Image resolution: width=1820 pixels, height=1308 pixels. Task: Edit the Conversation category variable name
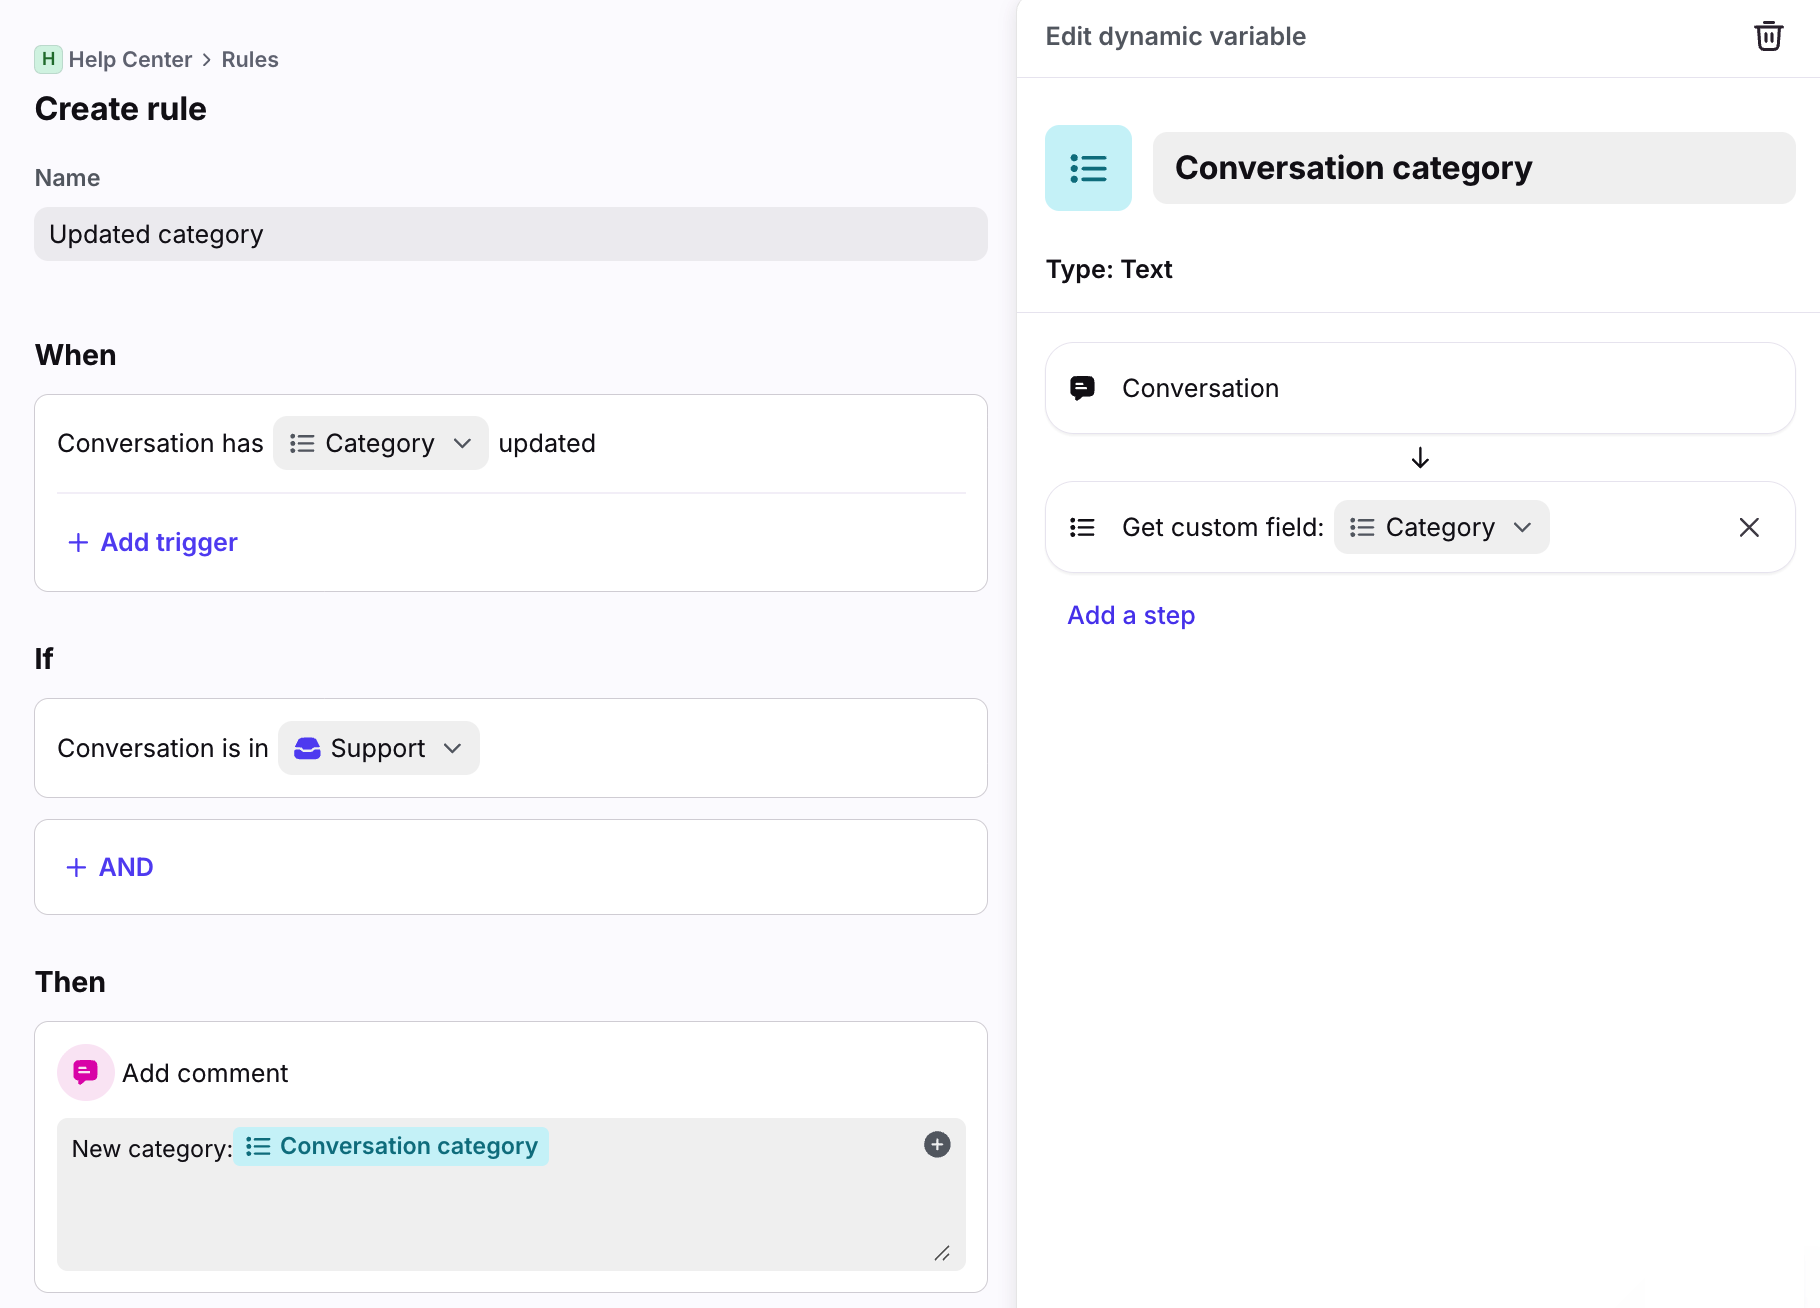(x=1473, y=168)
